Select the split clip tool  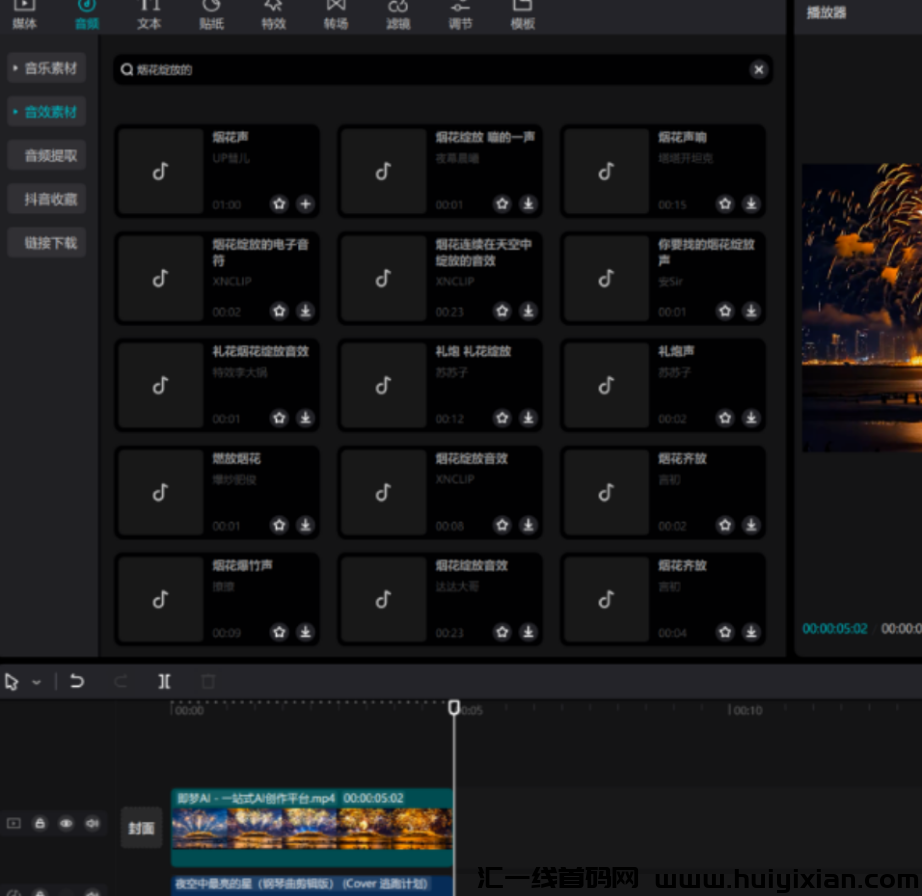[164, 682]
